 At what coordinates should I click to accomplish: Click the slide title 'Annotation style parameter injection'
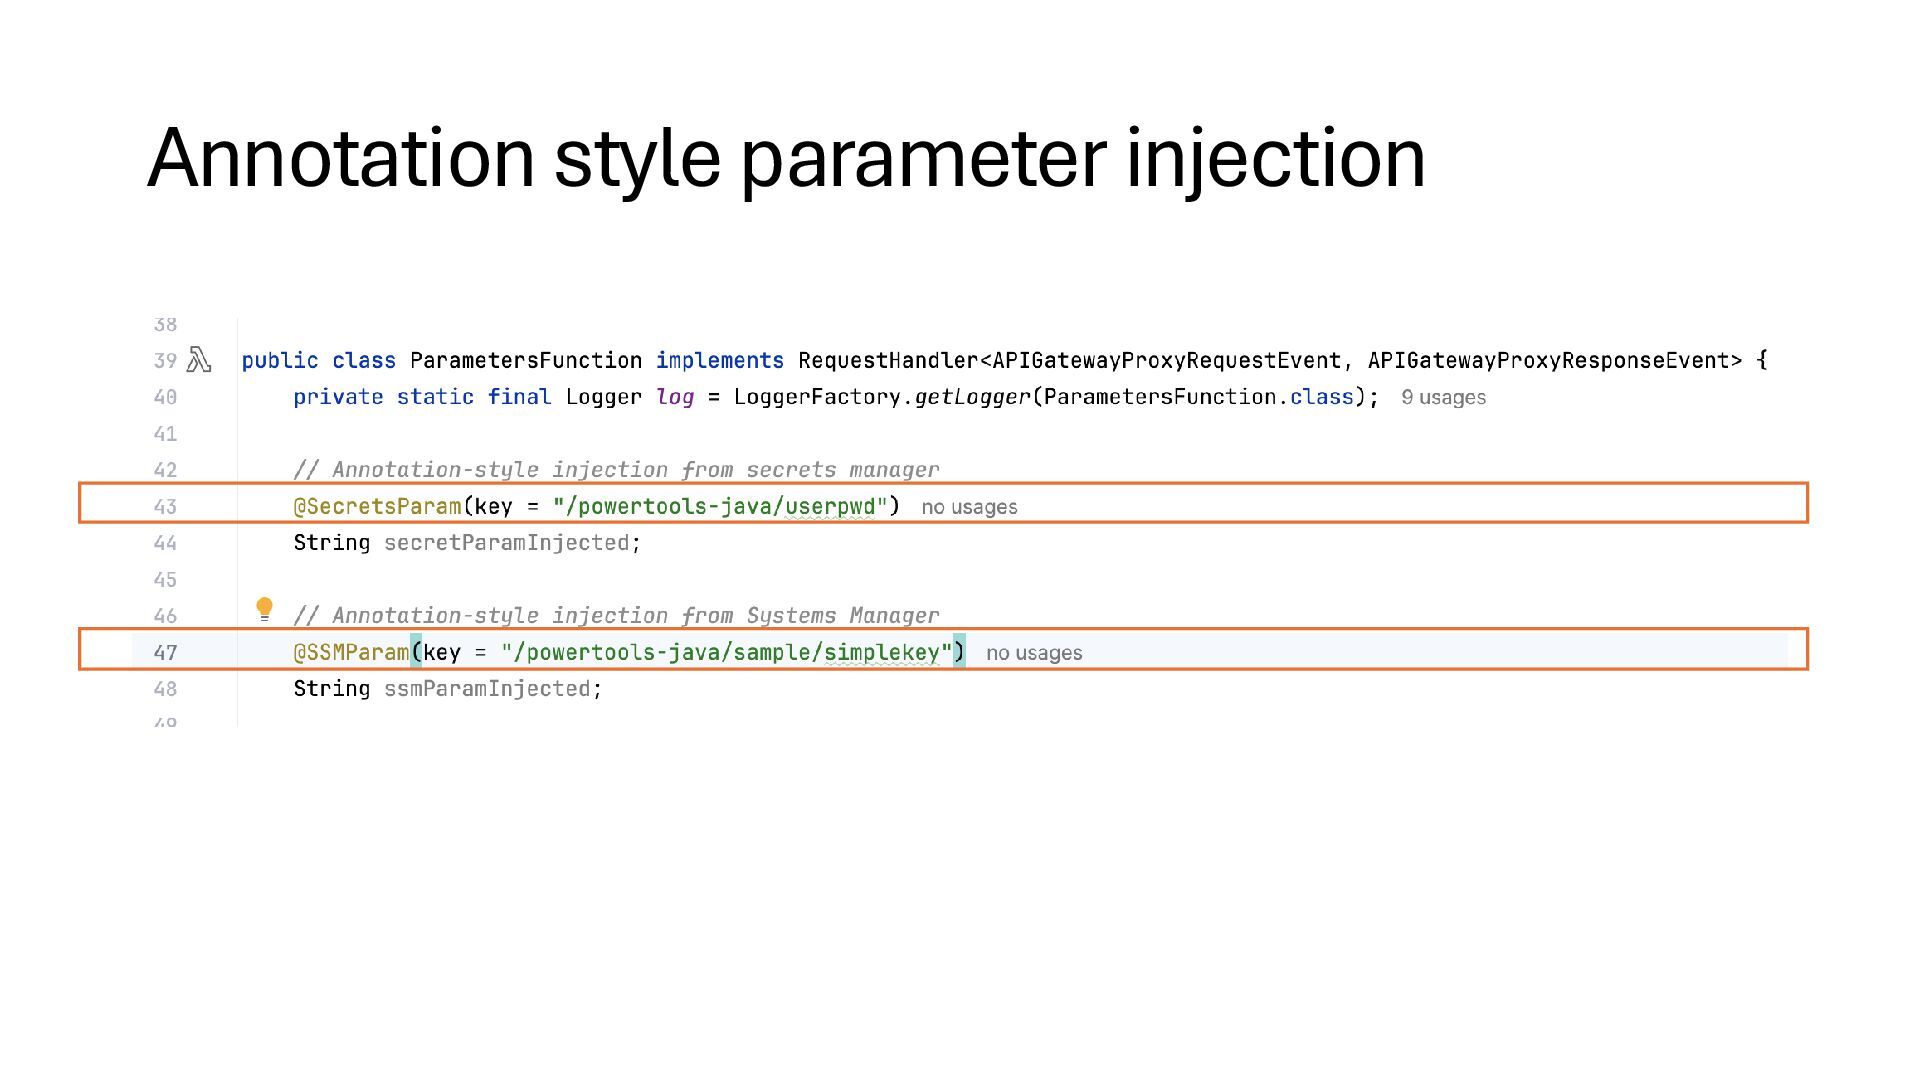(x=786, y=158)
